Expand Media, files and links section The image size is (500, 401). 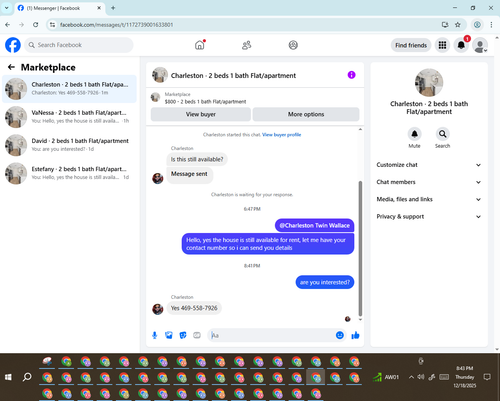pos(429,199)
